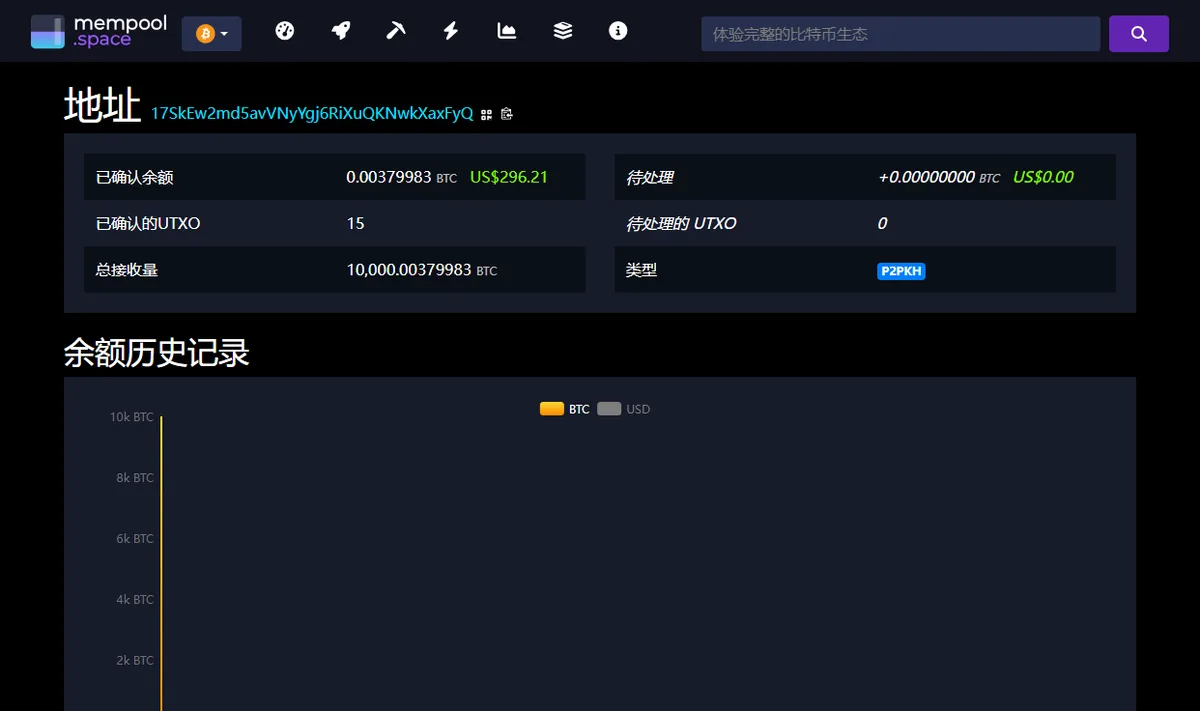Viewport: 1200px width, 711px height.
Task: Open the Mining pickaxe icon
Action: [x=396, y=31]
